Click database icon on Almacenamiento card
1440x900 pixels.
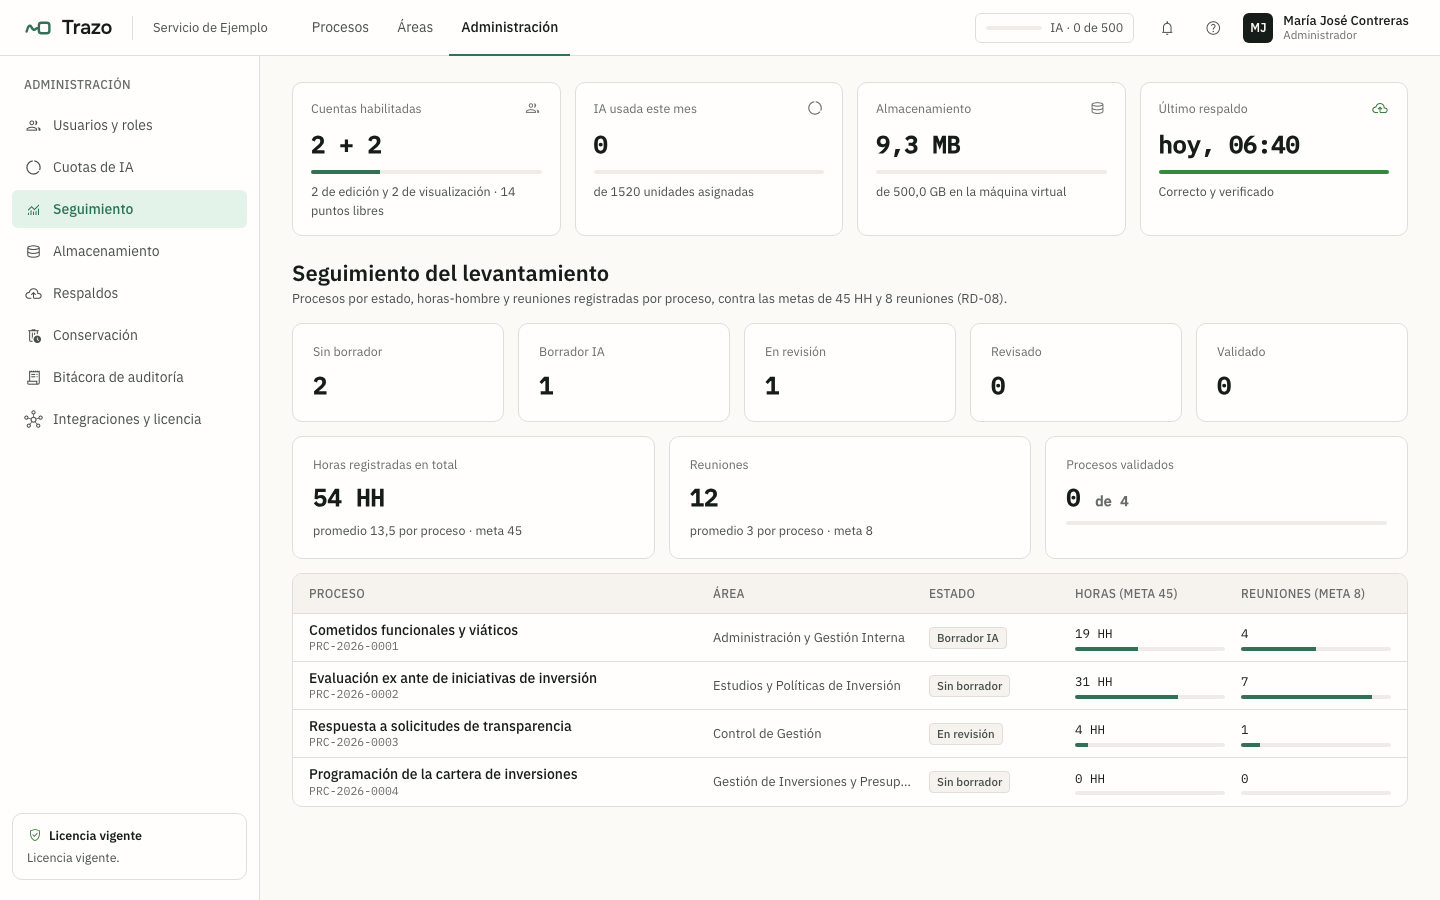tap(1097, 108)
